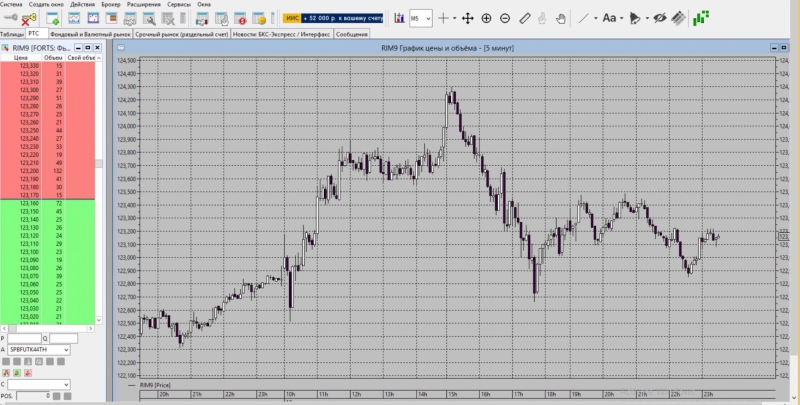Switch to the Таблицы tab
Viewport: 800px width, 405px height.
pos(12,34)
